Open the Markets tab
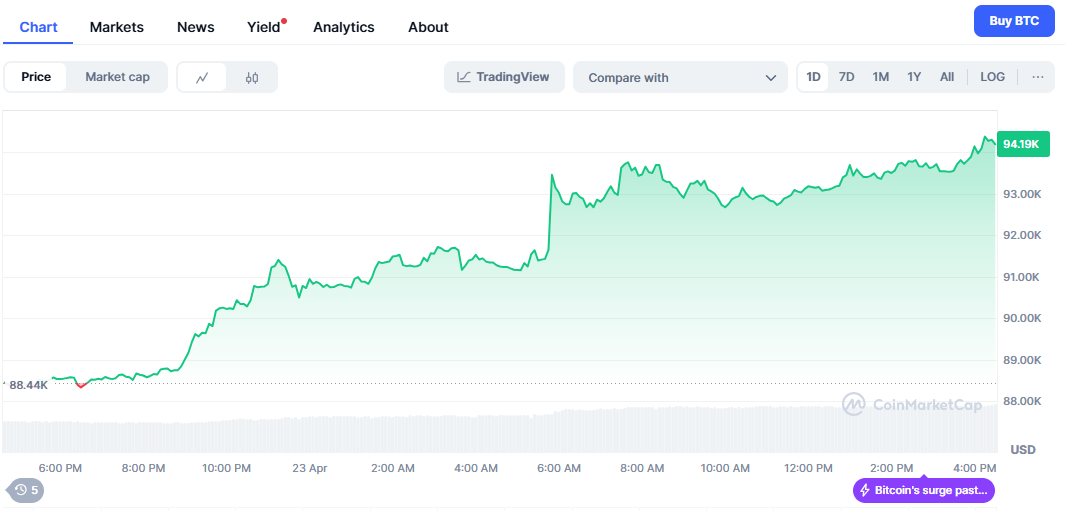The image size is (1065, 511). point(117,27)
